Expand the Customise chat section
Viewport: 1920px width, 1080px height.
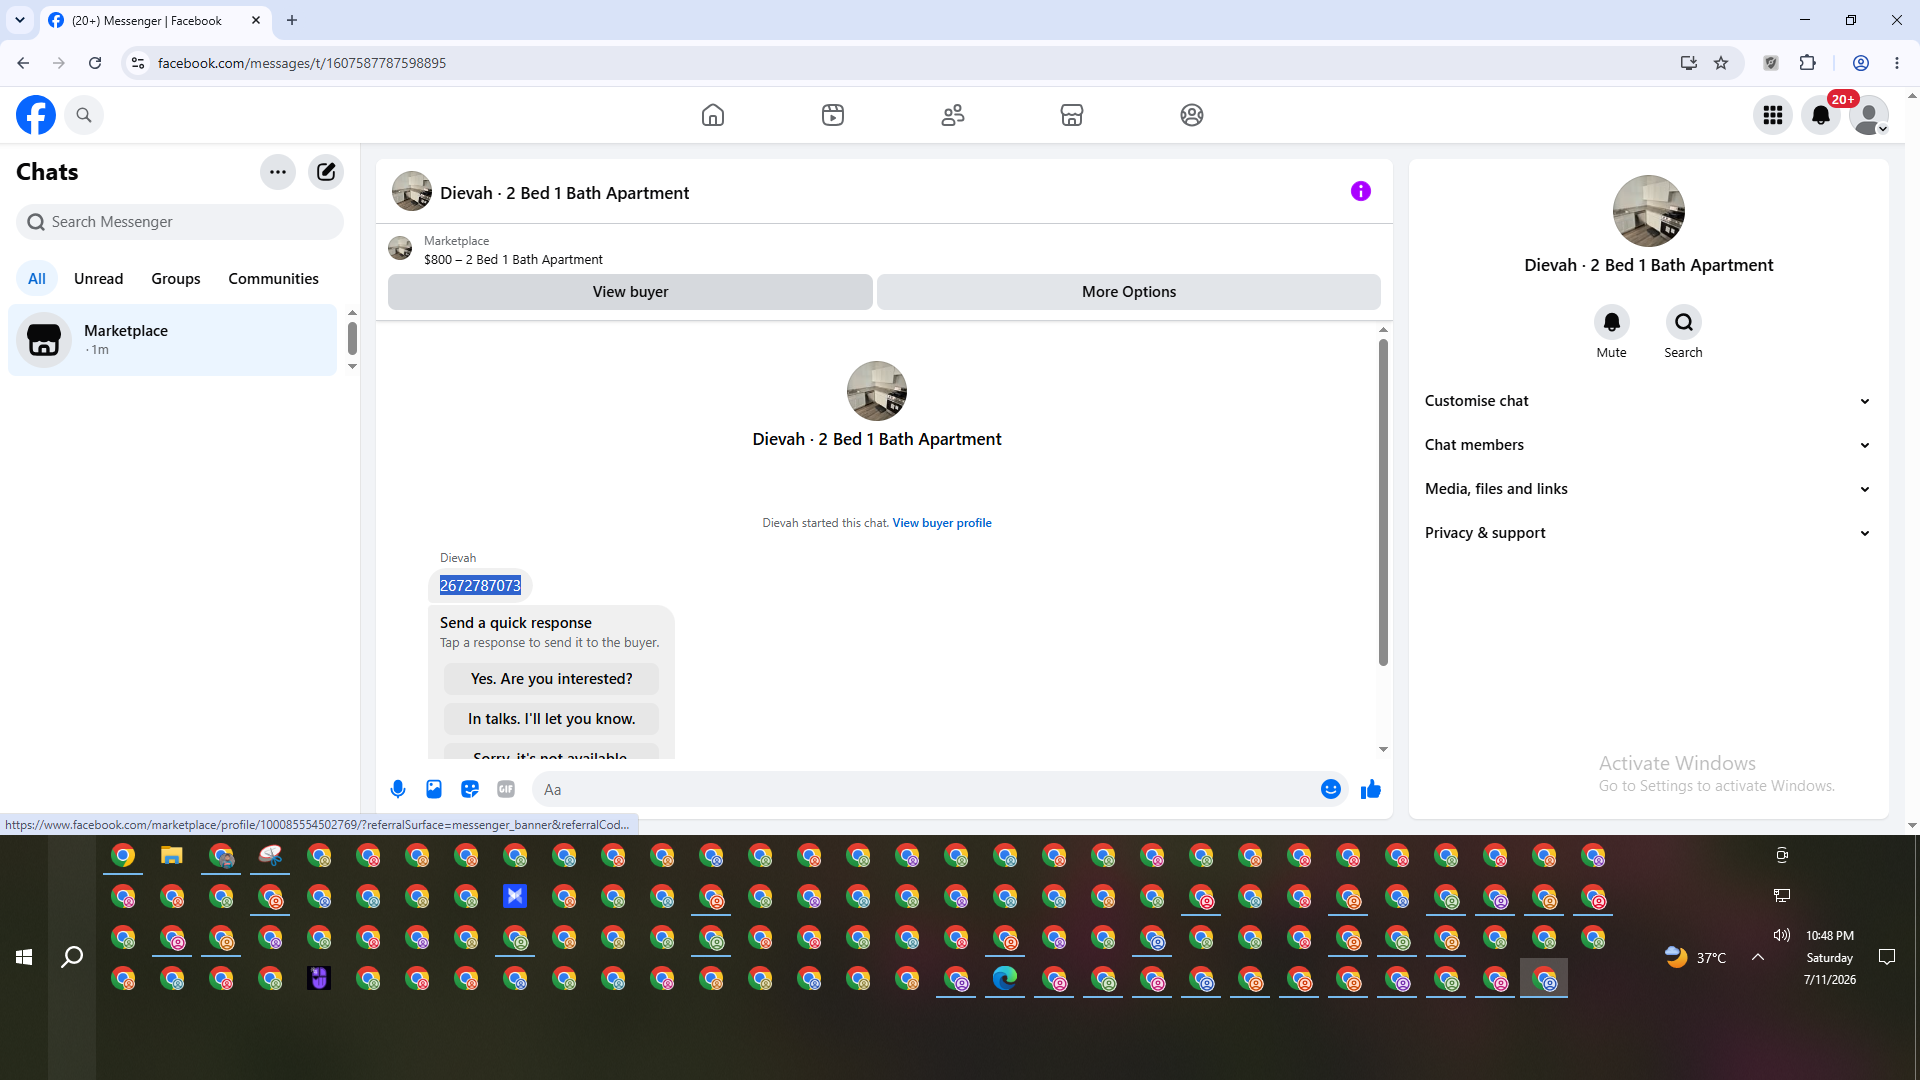tap(1648, 401)
